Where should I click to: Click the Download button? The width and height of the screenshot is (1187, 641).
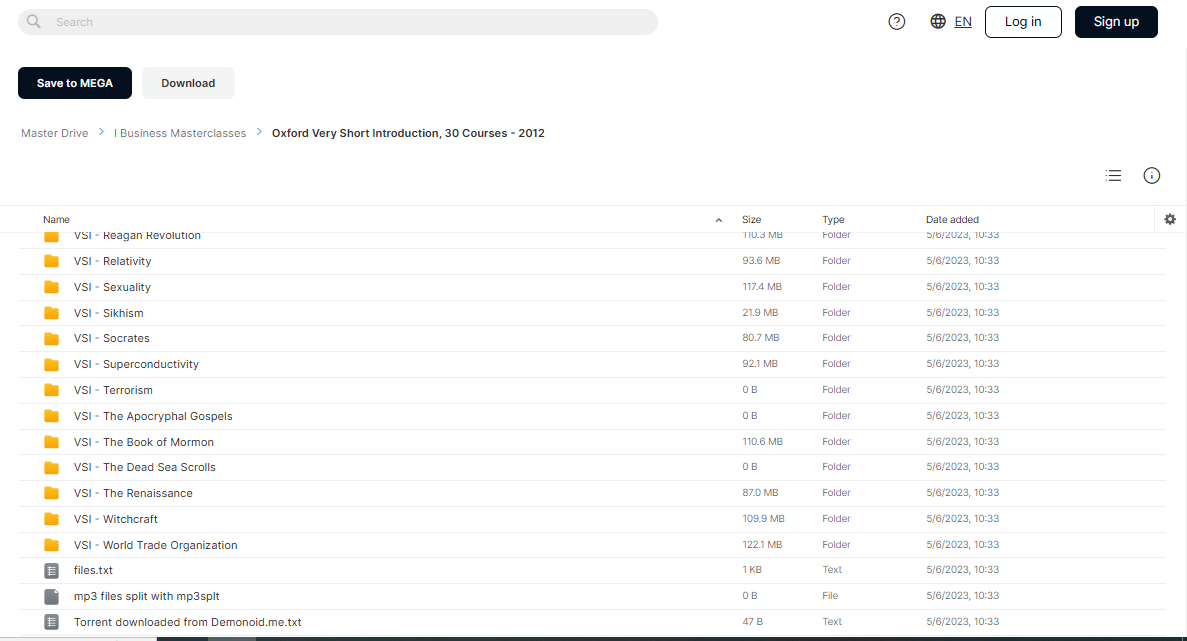click(188, 83)
